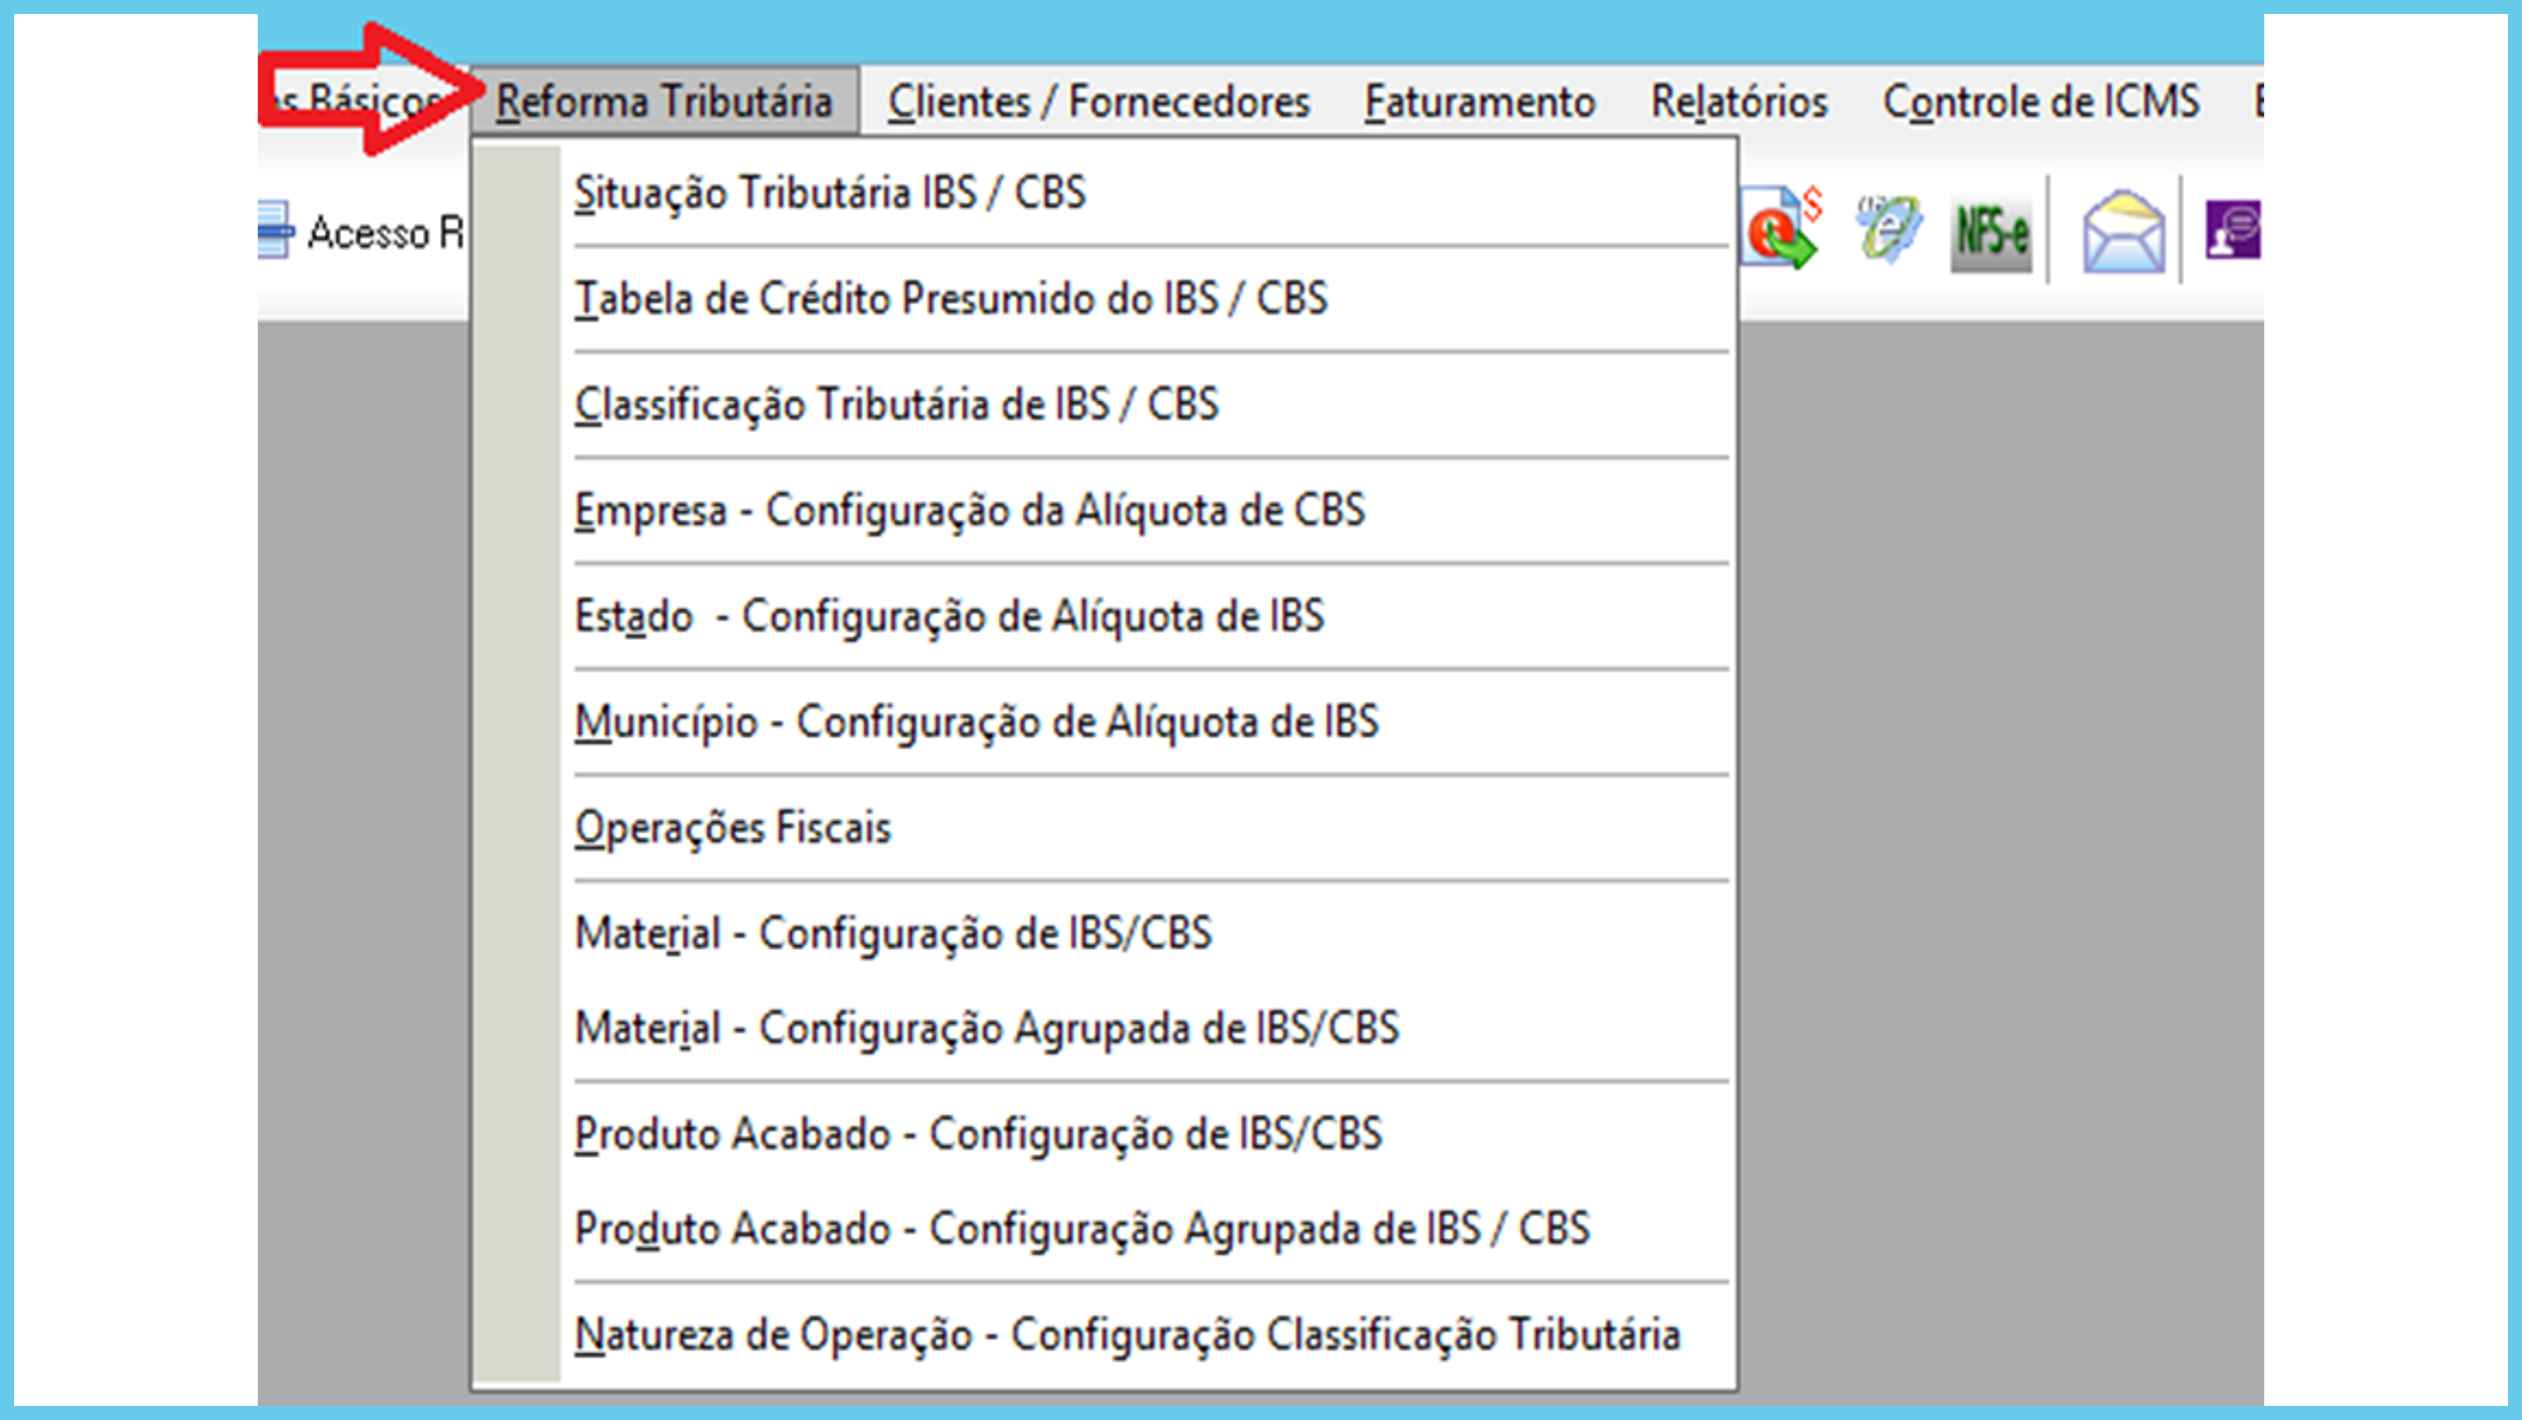
Task: Open the Faturamento menu
Action: pyautogui.click(x=1479, y=102)
